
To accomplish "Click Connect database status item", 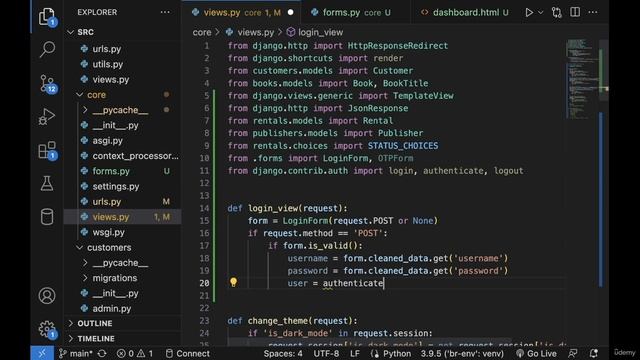I will 187,353.
